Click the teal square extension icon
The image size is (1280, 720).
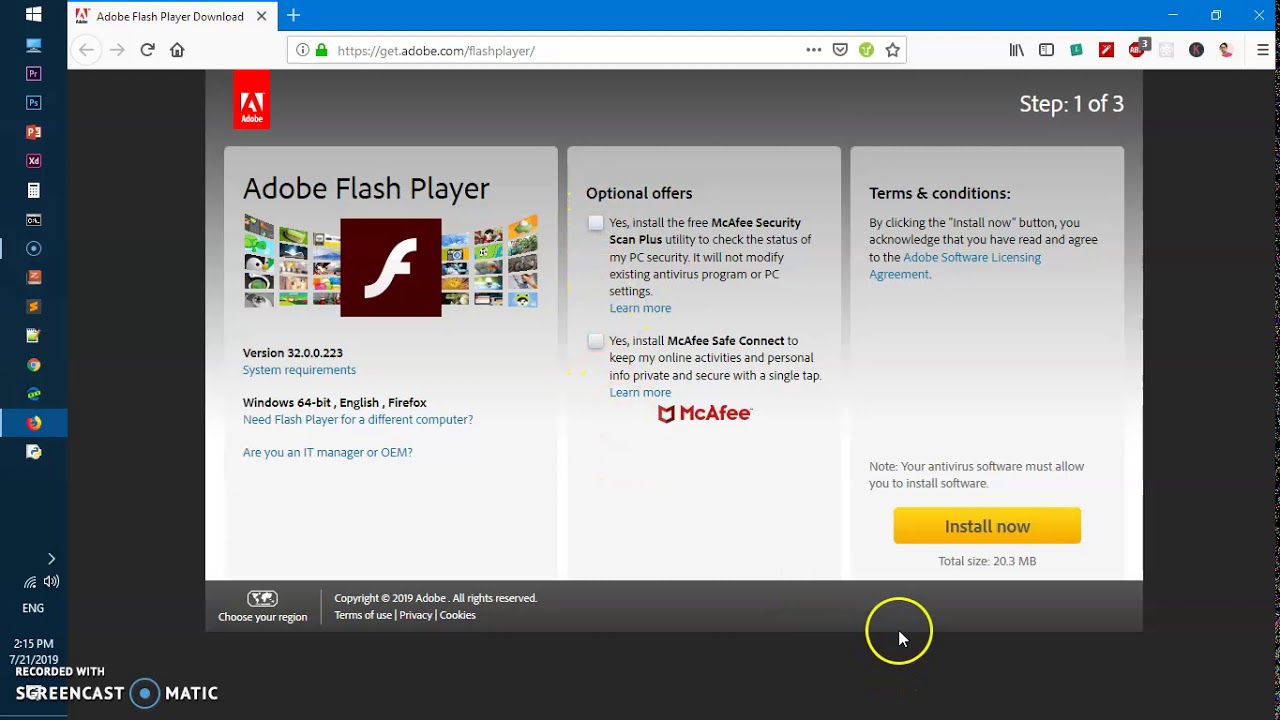click(1076, 50)
